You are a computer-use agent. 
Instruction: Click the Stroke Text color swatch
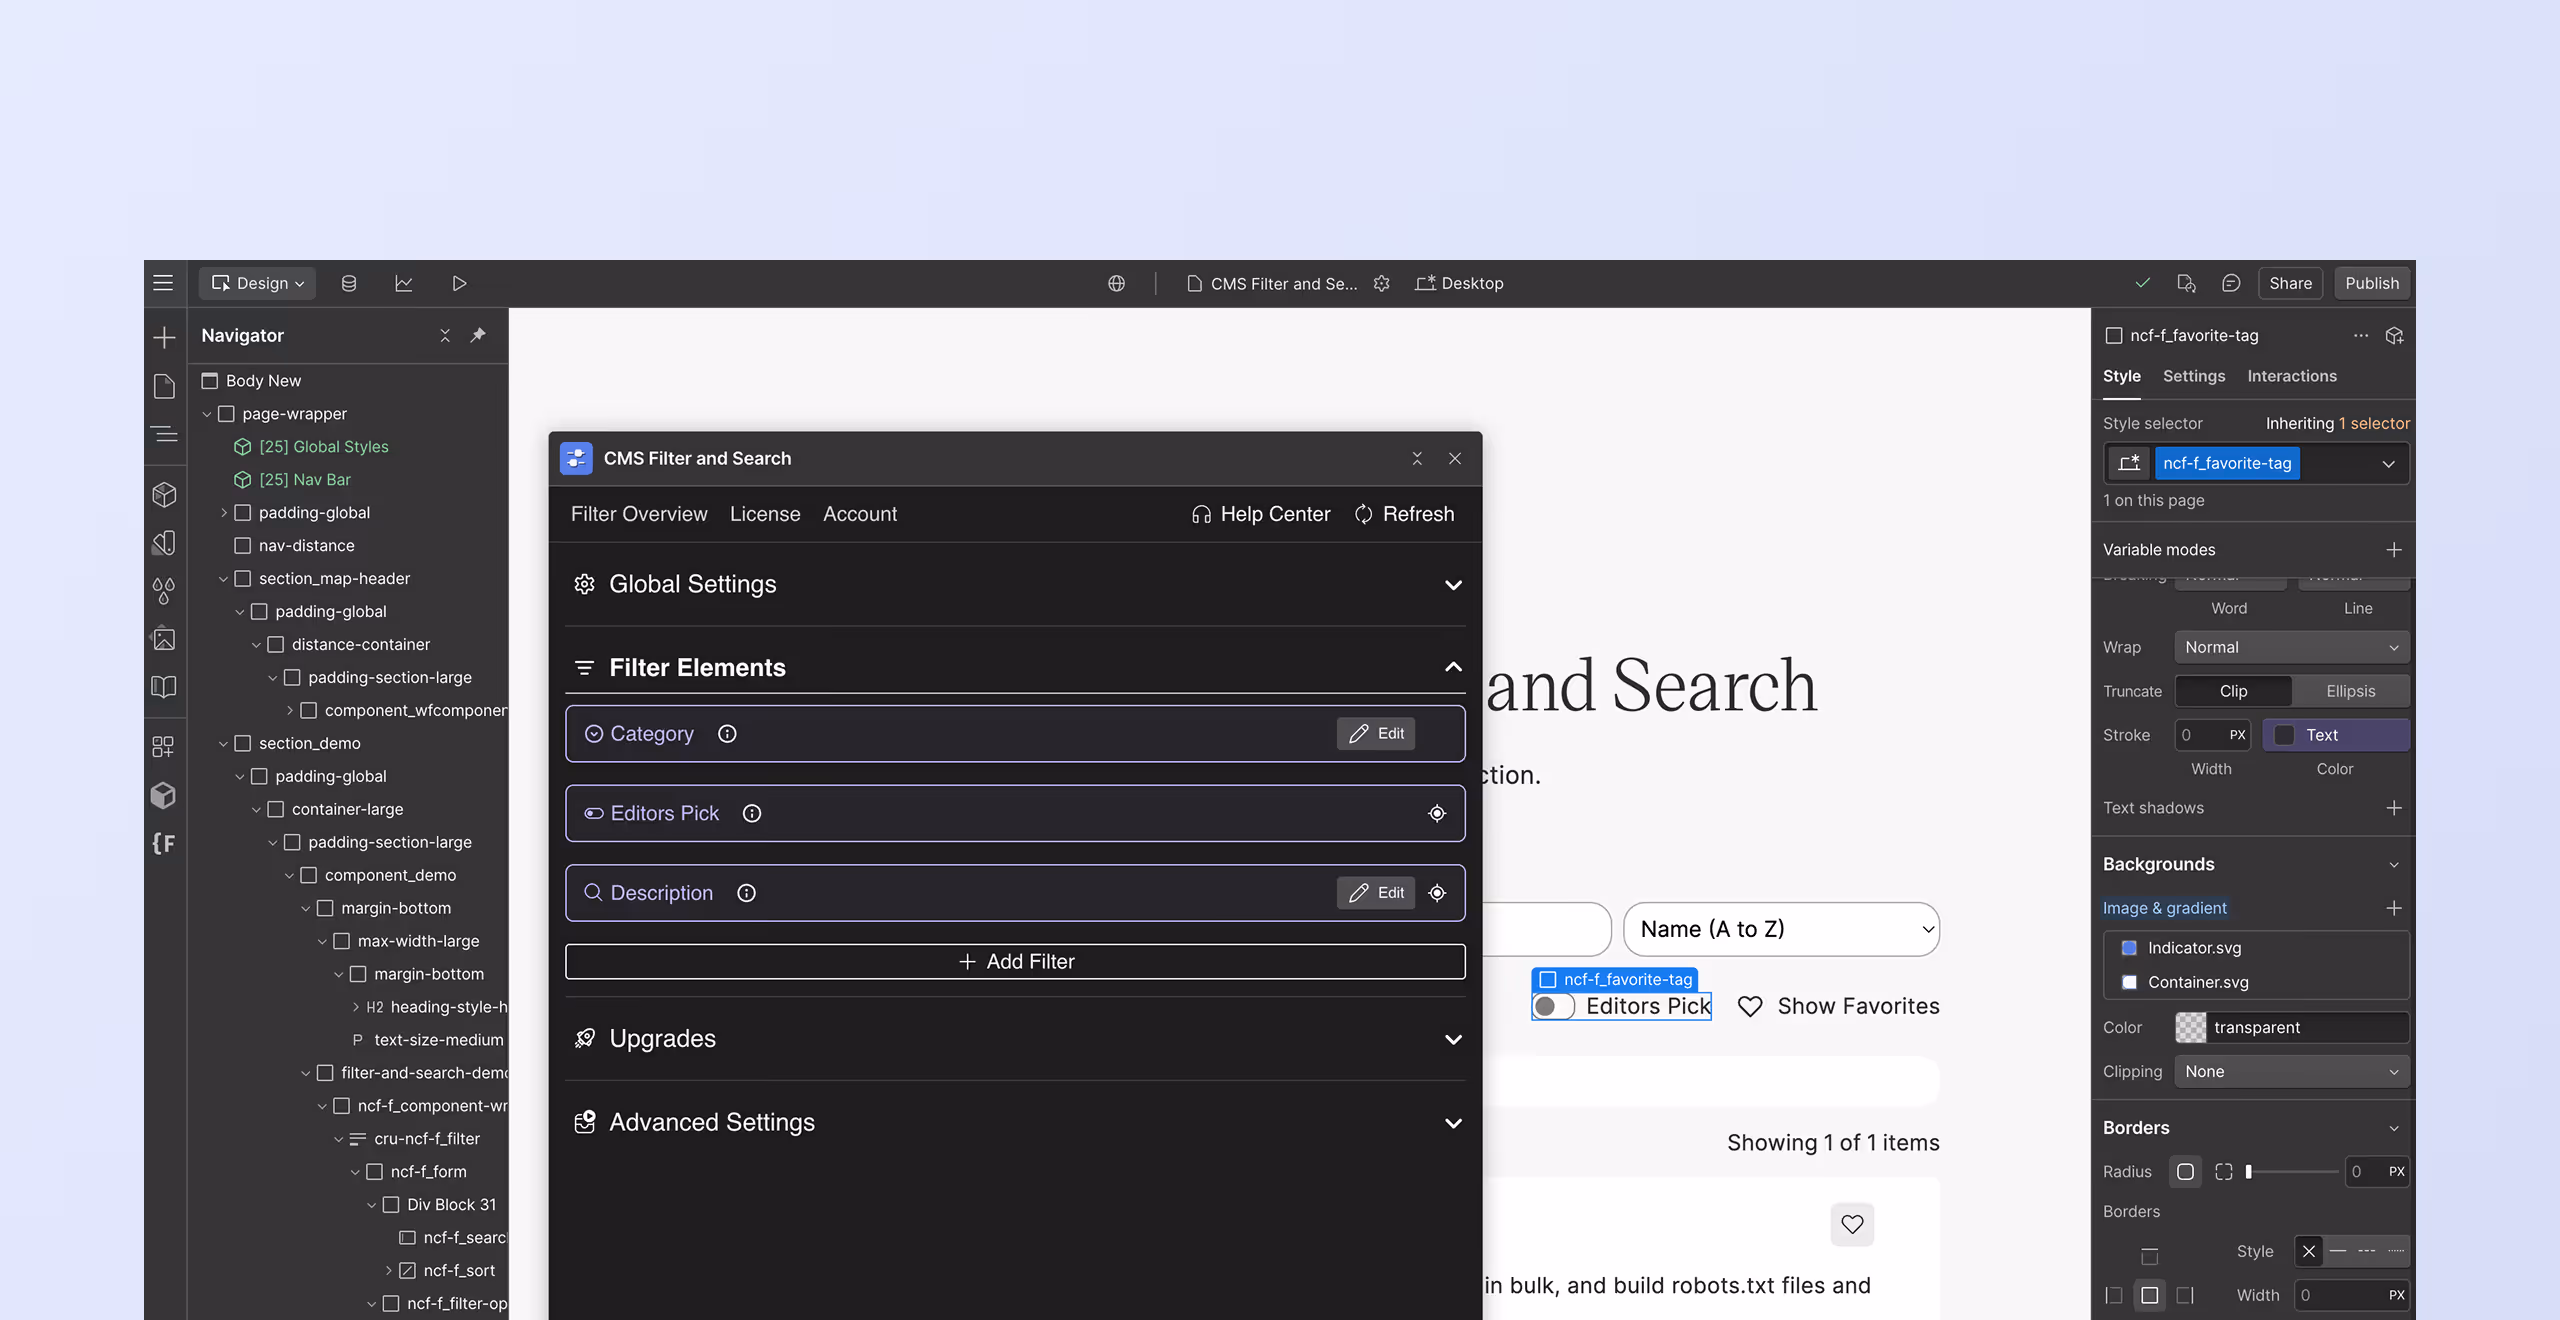[2284, 735]
